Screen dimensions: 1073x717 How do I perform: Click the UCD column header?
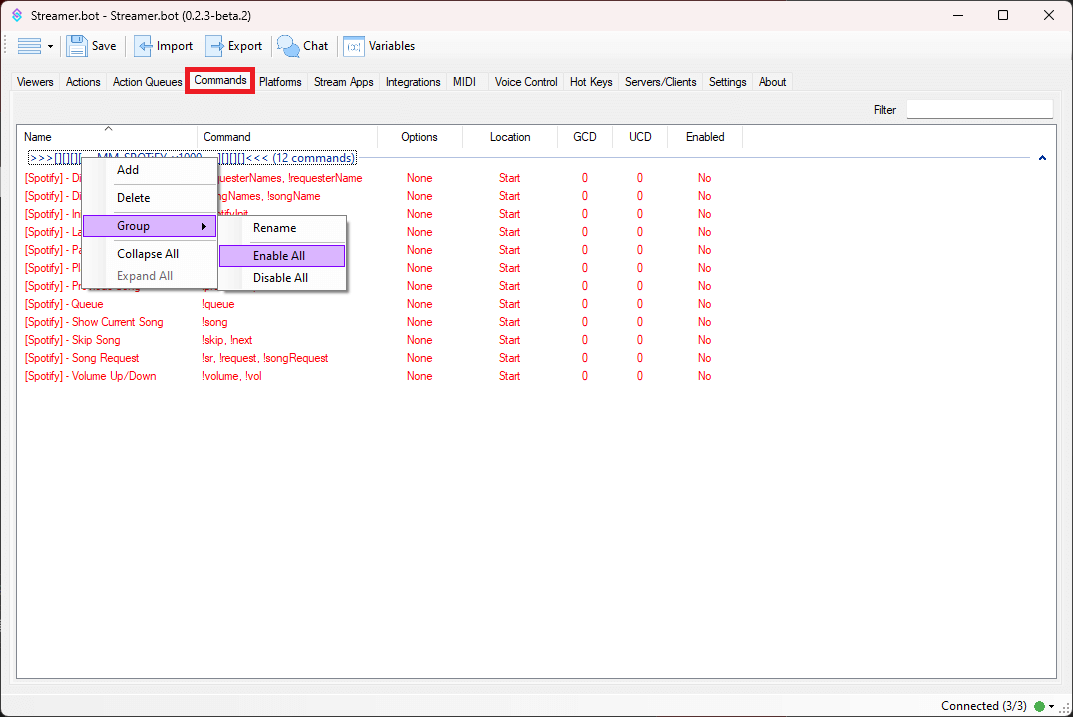click(x=640, y=137)
